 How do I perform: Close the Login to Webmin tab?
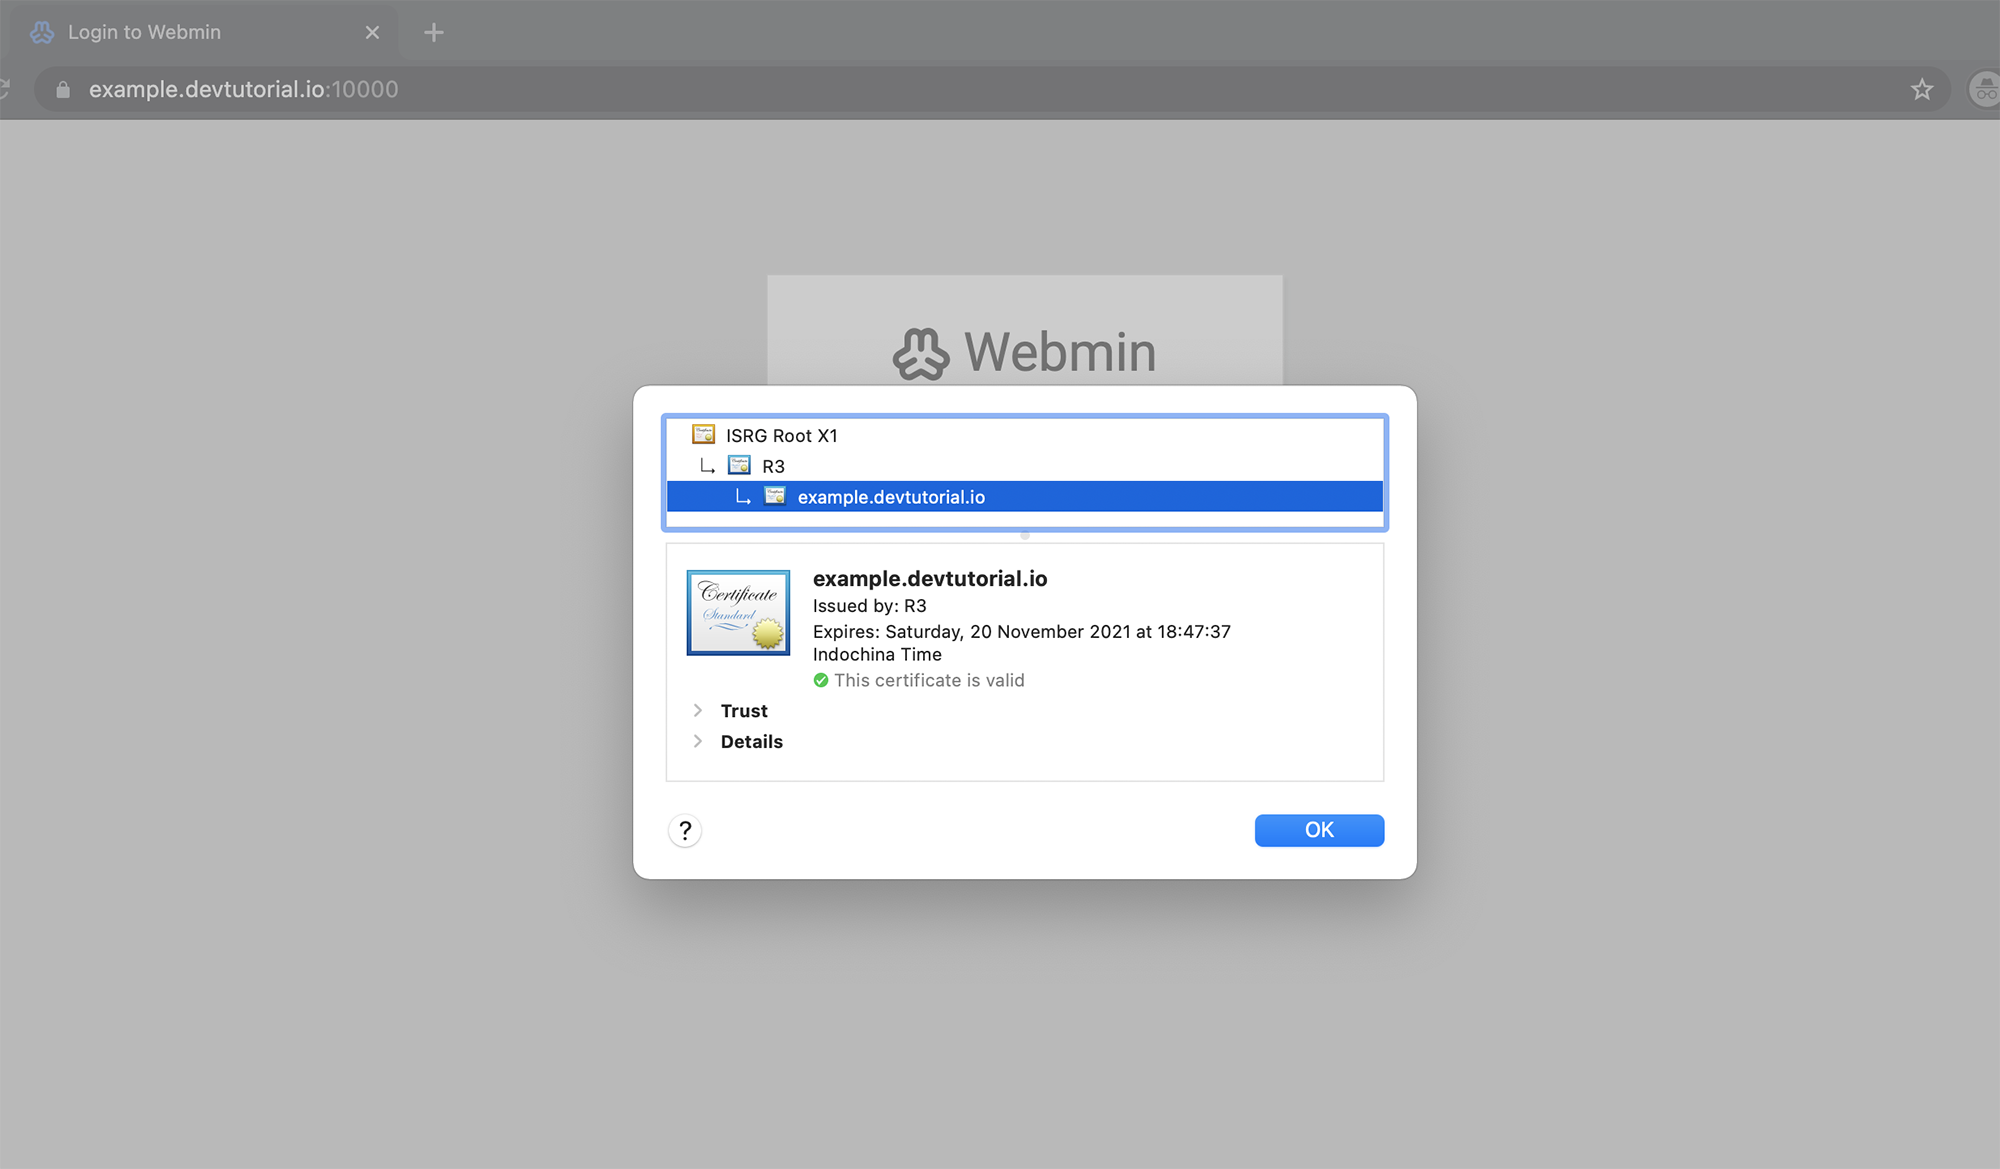[x=372, y=32]
